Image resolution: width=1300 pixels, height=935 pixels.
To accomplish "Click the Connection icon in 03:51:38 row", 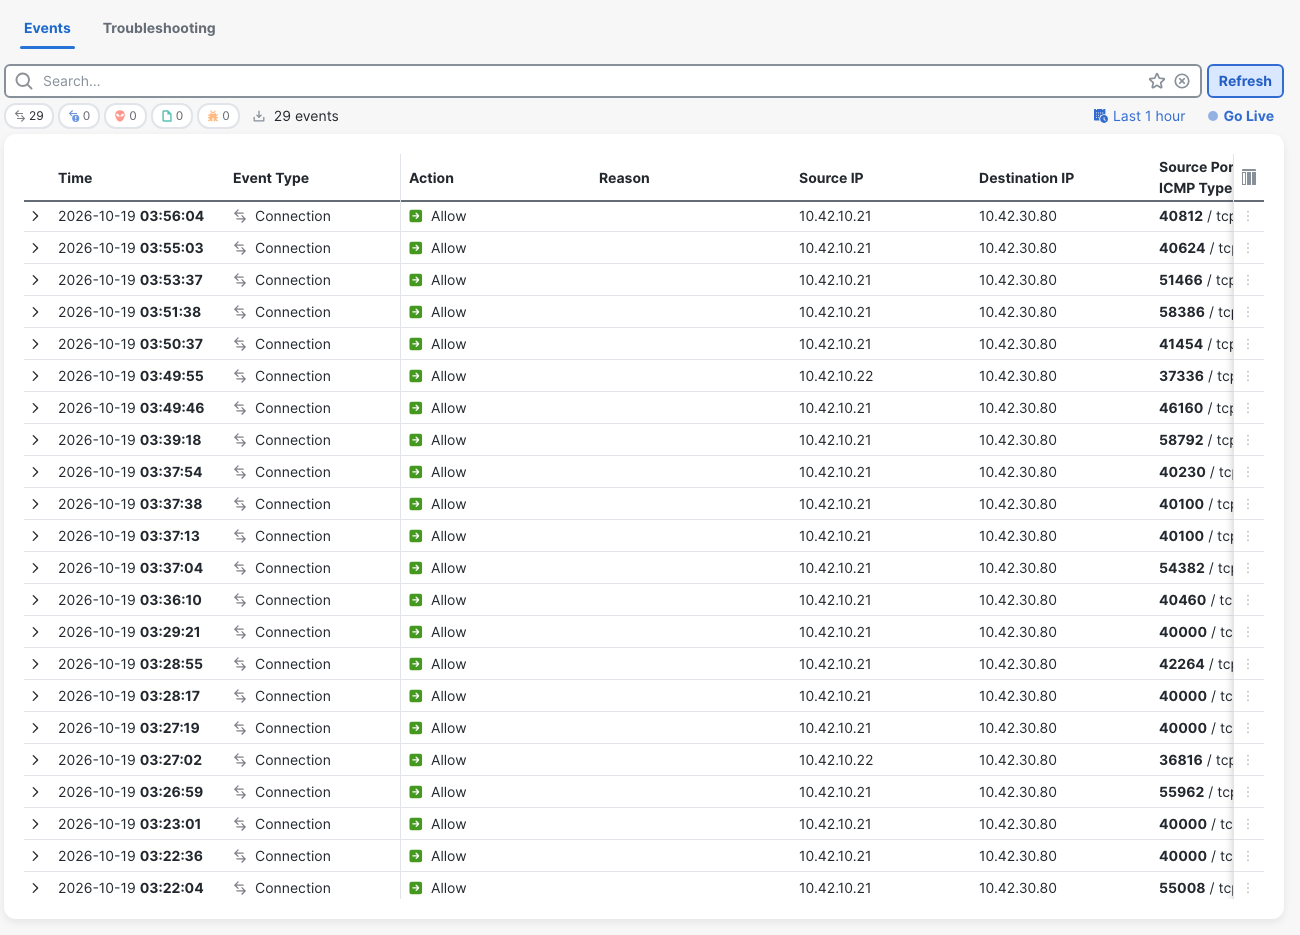I will (240, 312).
